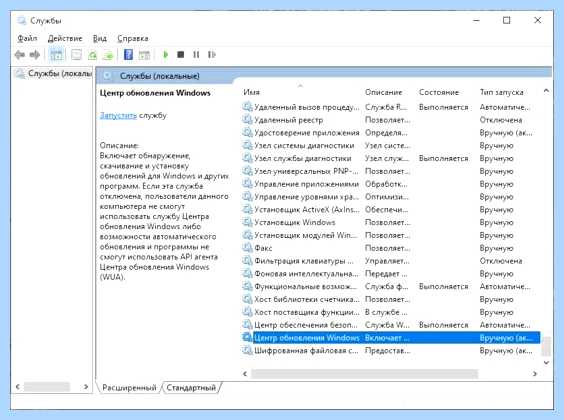Click gear icon of Хост библиотеки счетчика
This screenshot has height=420, width=564.
247,299
